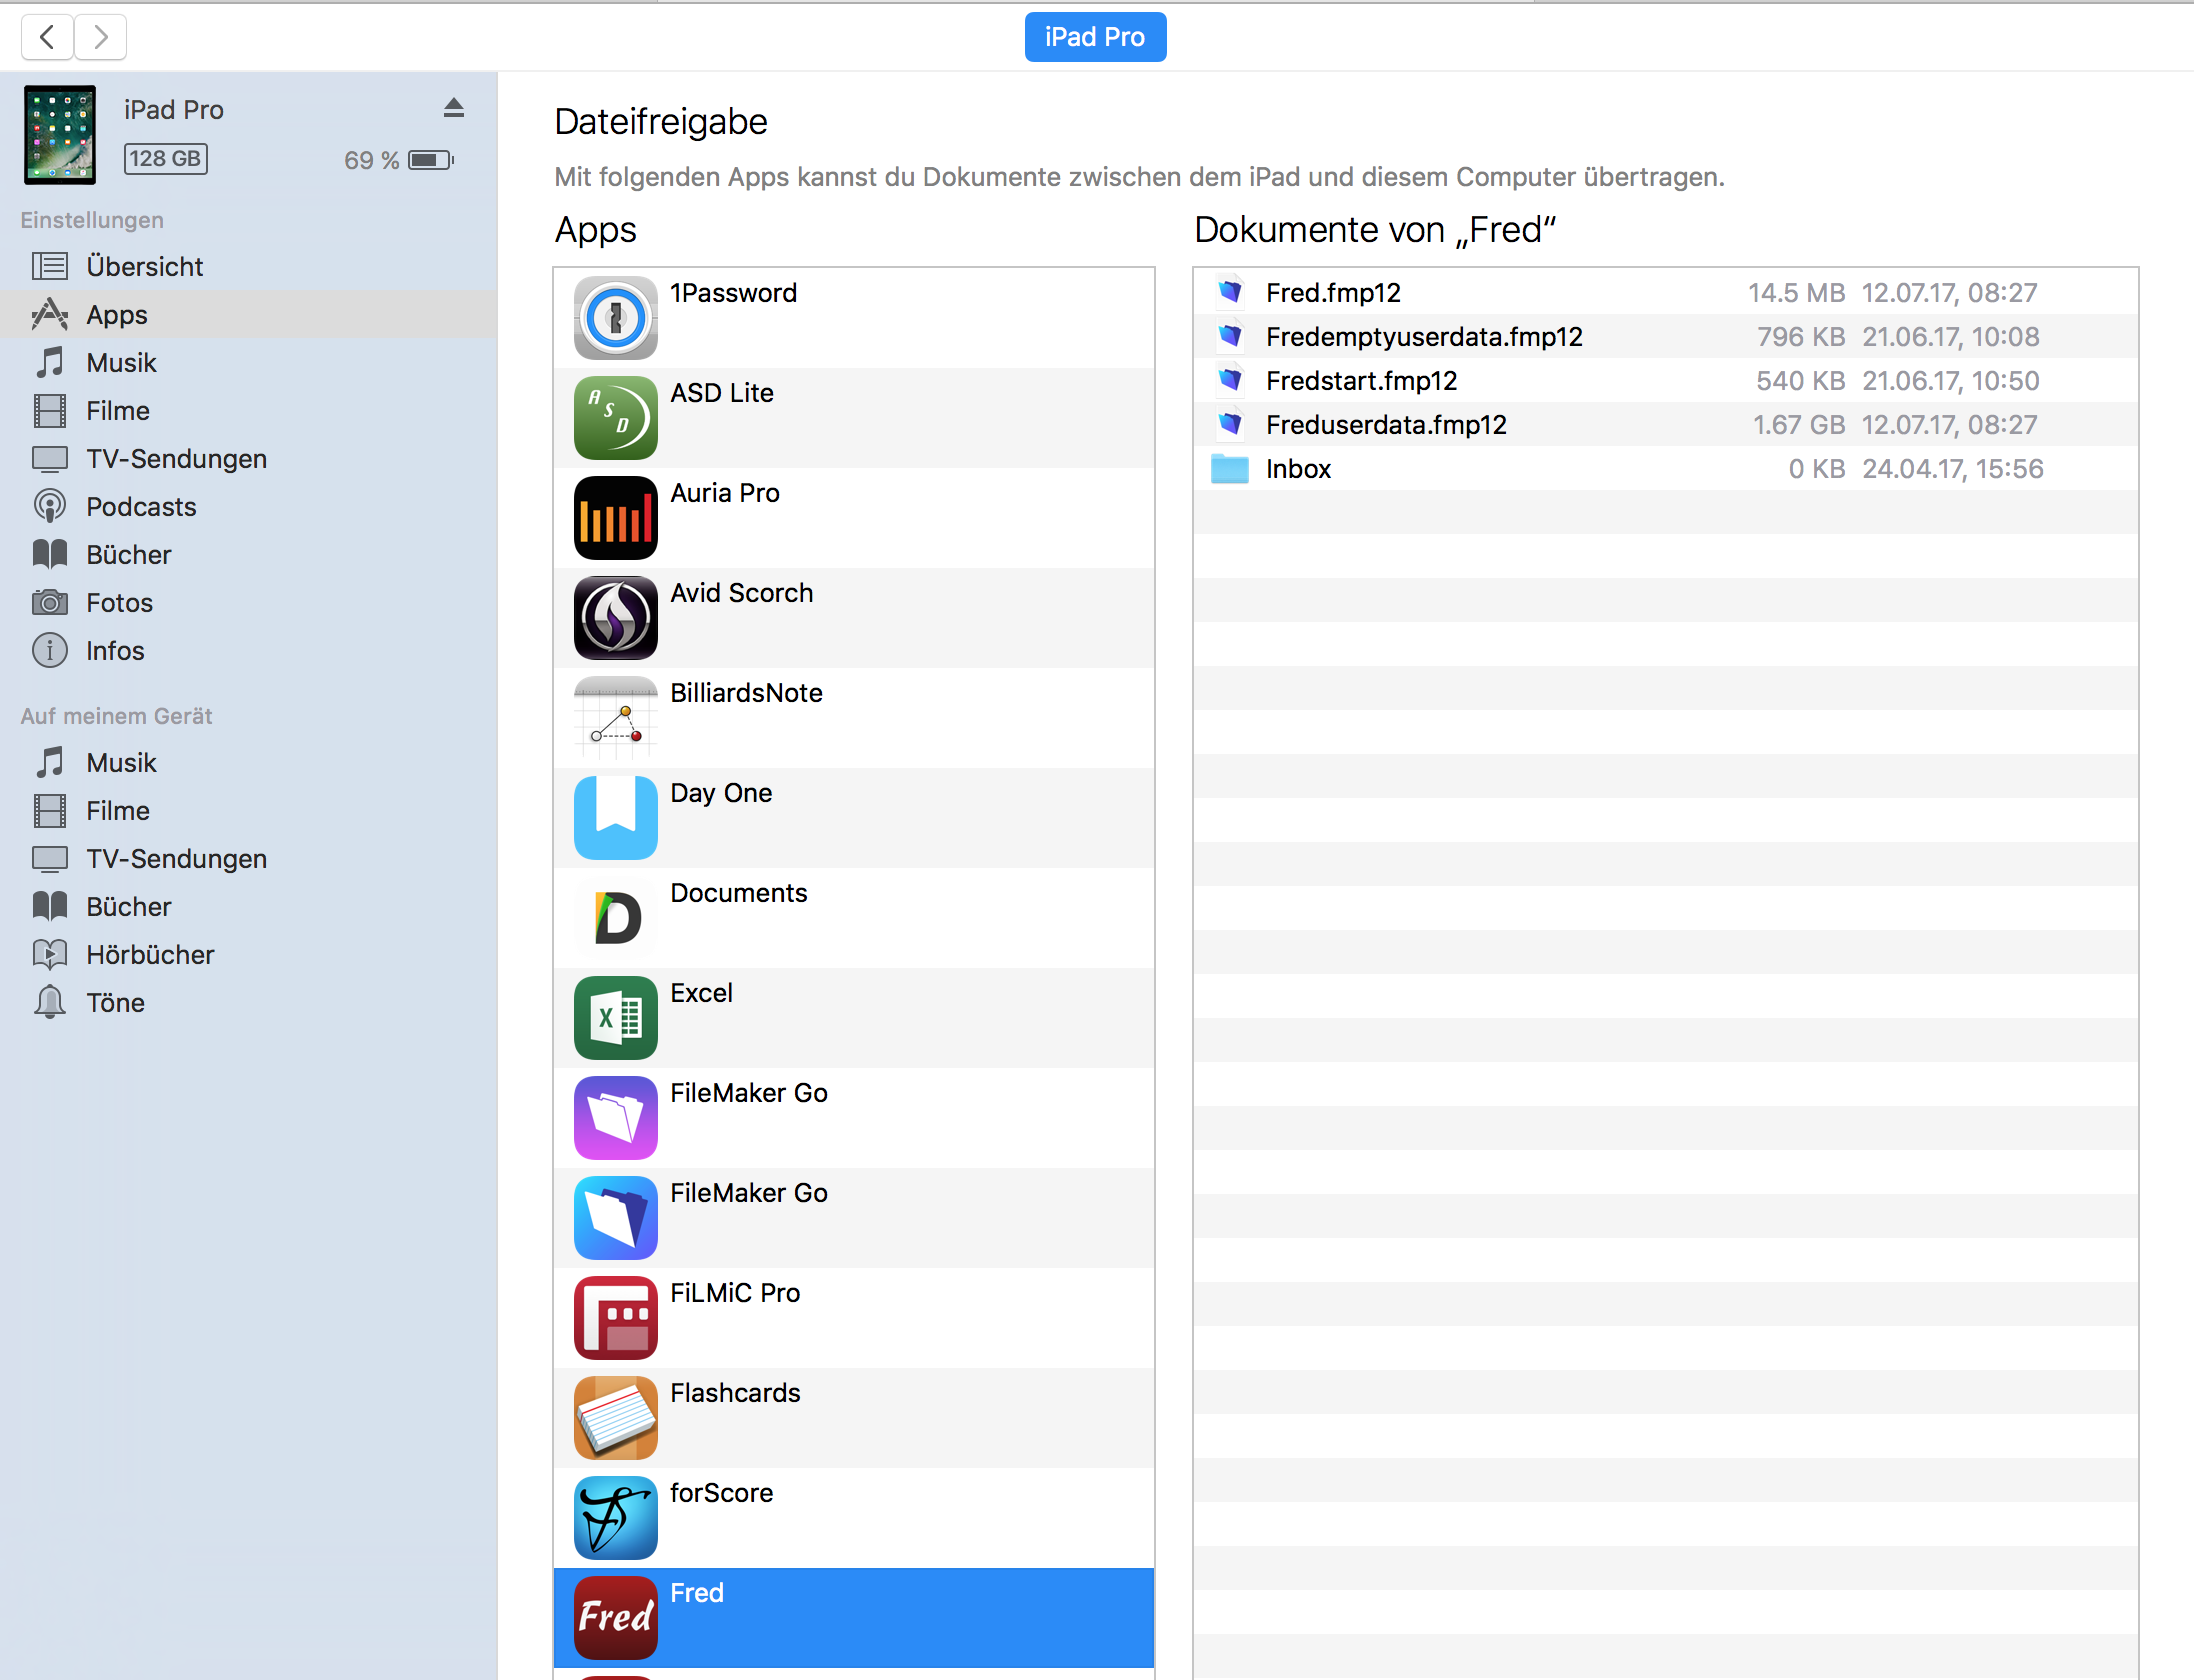Select the Avid Scorch app icon

[615, 618]
